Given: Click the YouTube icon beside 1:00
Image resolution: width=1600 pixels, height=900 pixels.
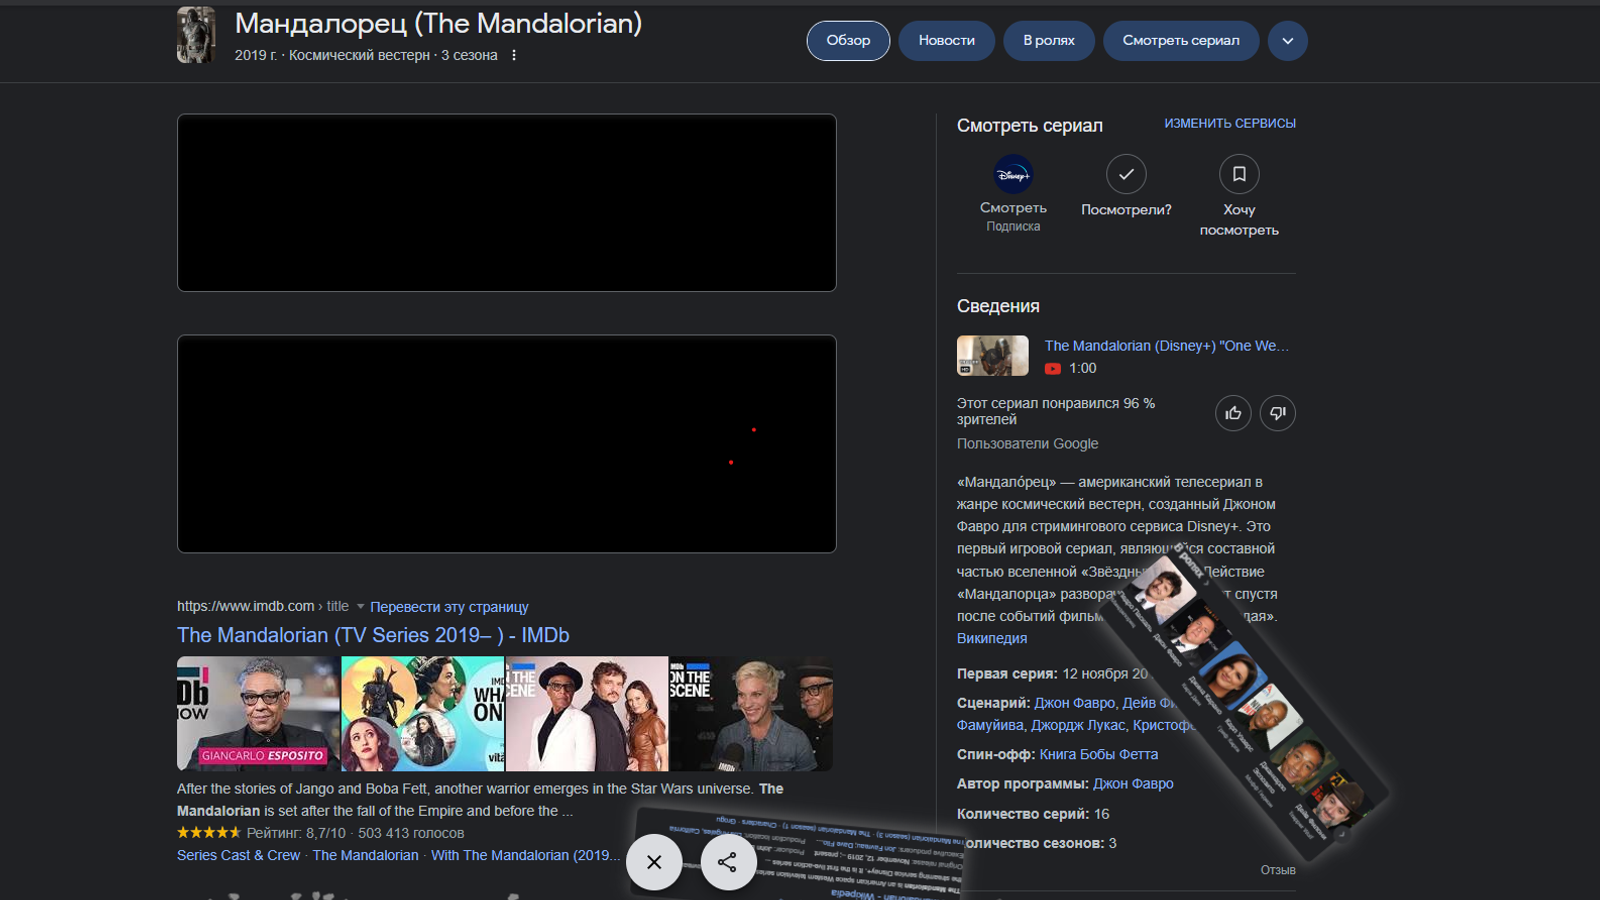Looking at the screenshot, I should (x=1053, y=369).
